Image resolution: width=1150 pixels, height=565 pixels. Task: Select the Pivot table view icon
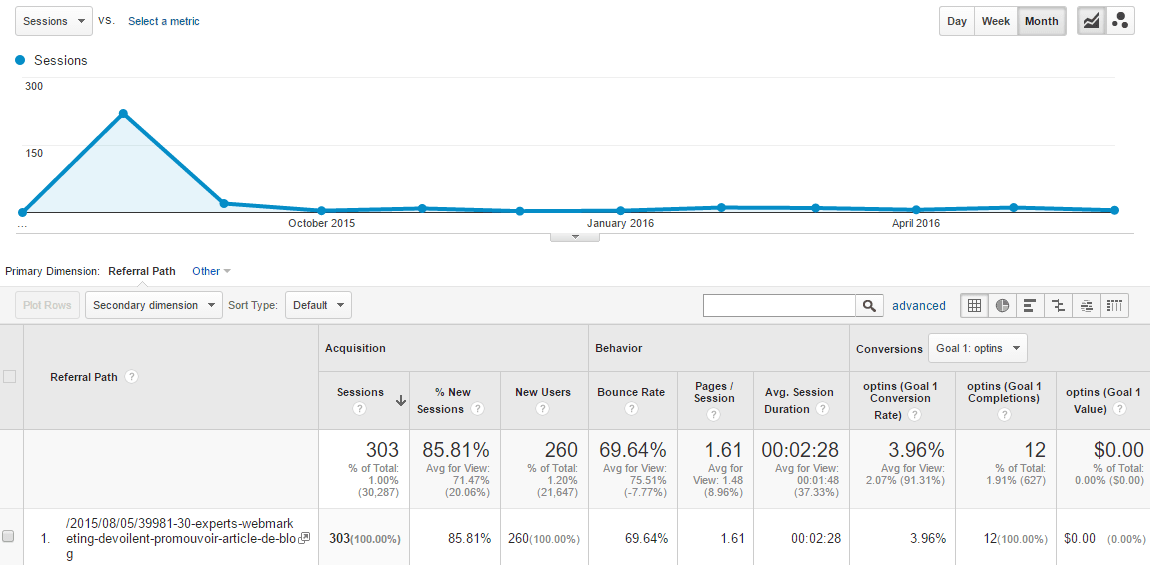[x=1113, y=305]
